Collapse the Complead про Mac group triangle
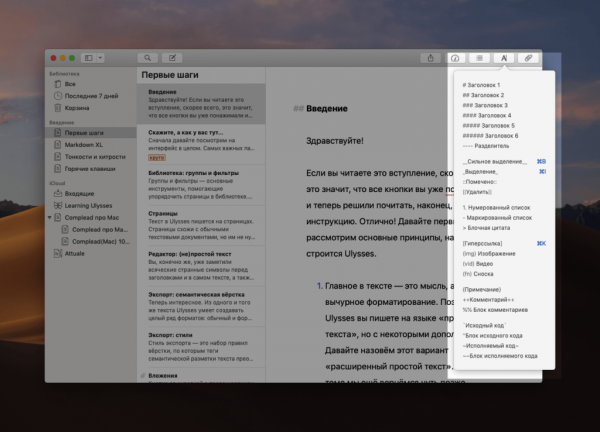Screen dimensions: 600x432 [x=49, y=218]
